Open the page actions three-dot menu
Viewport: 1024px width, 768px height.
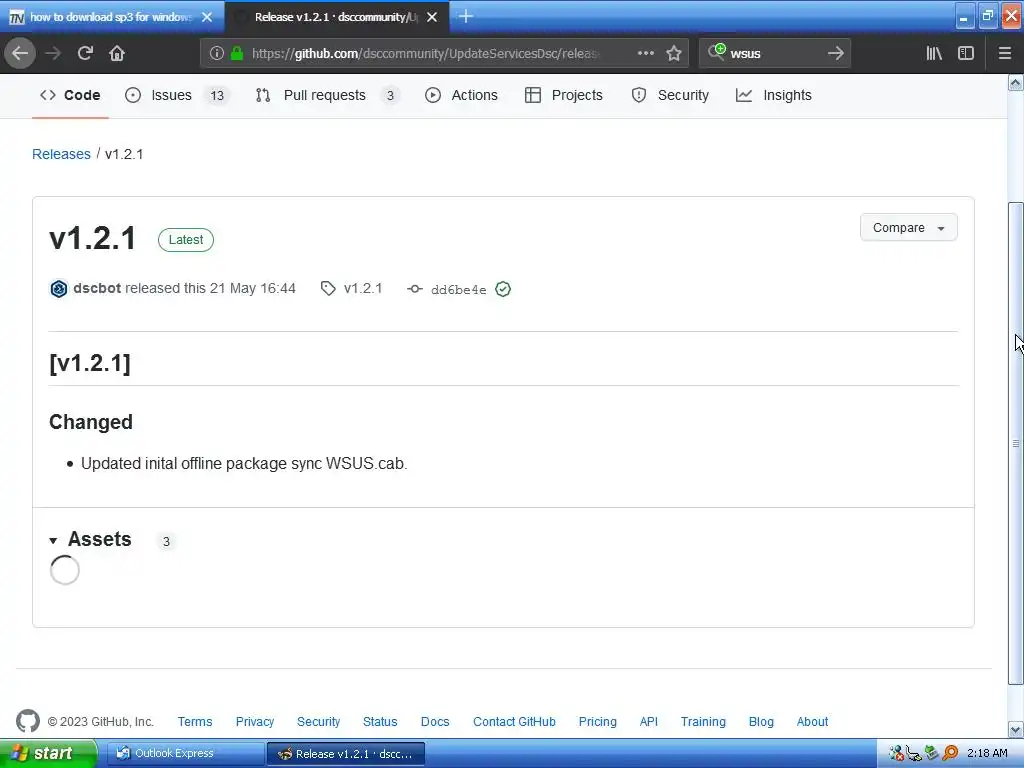[x=646, y=54]
